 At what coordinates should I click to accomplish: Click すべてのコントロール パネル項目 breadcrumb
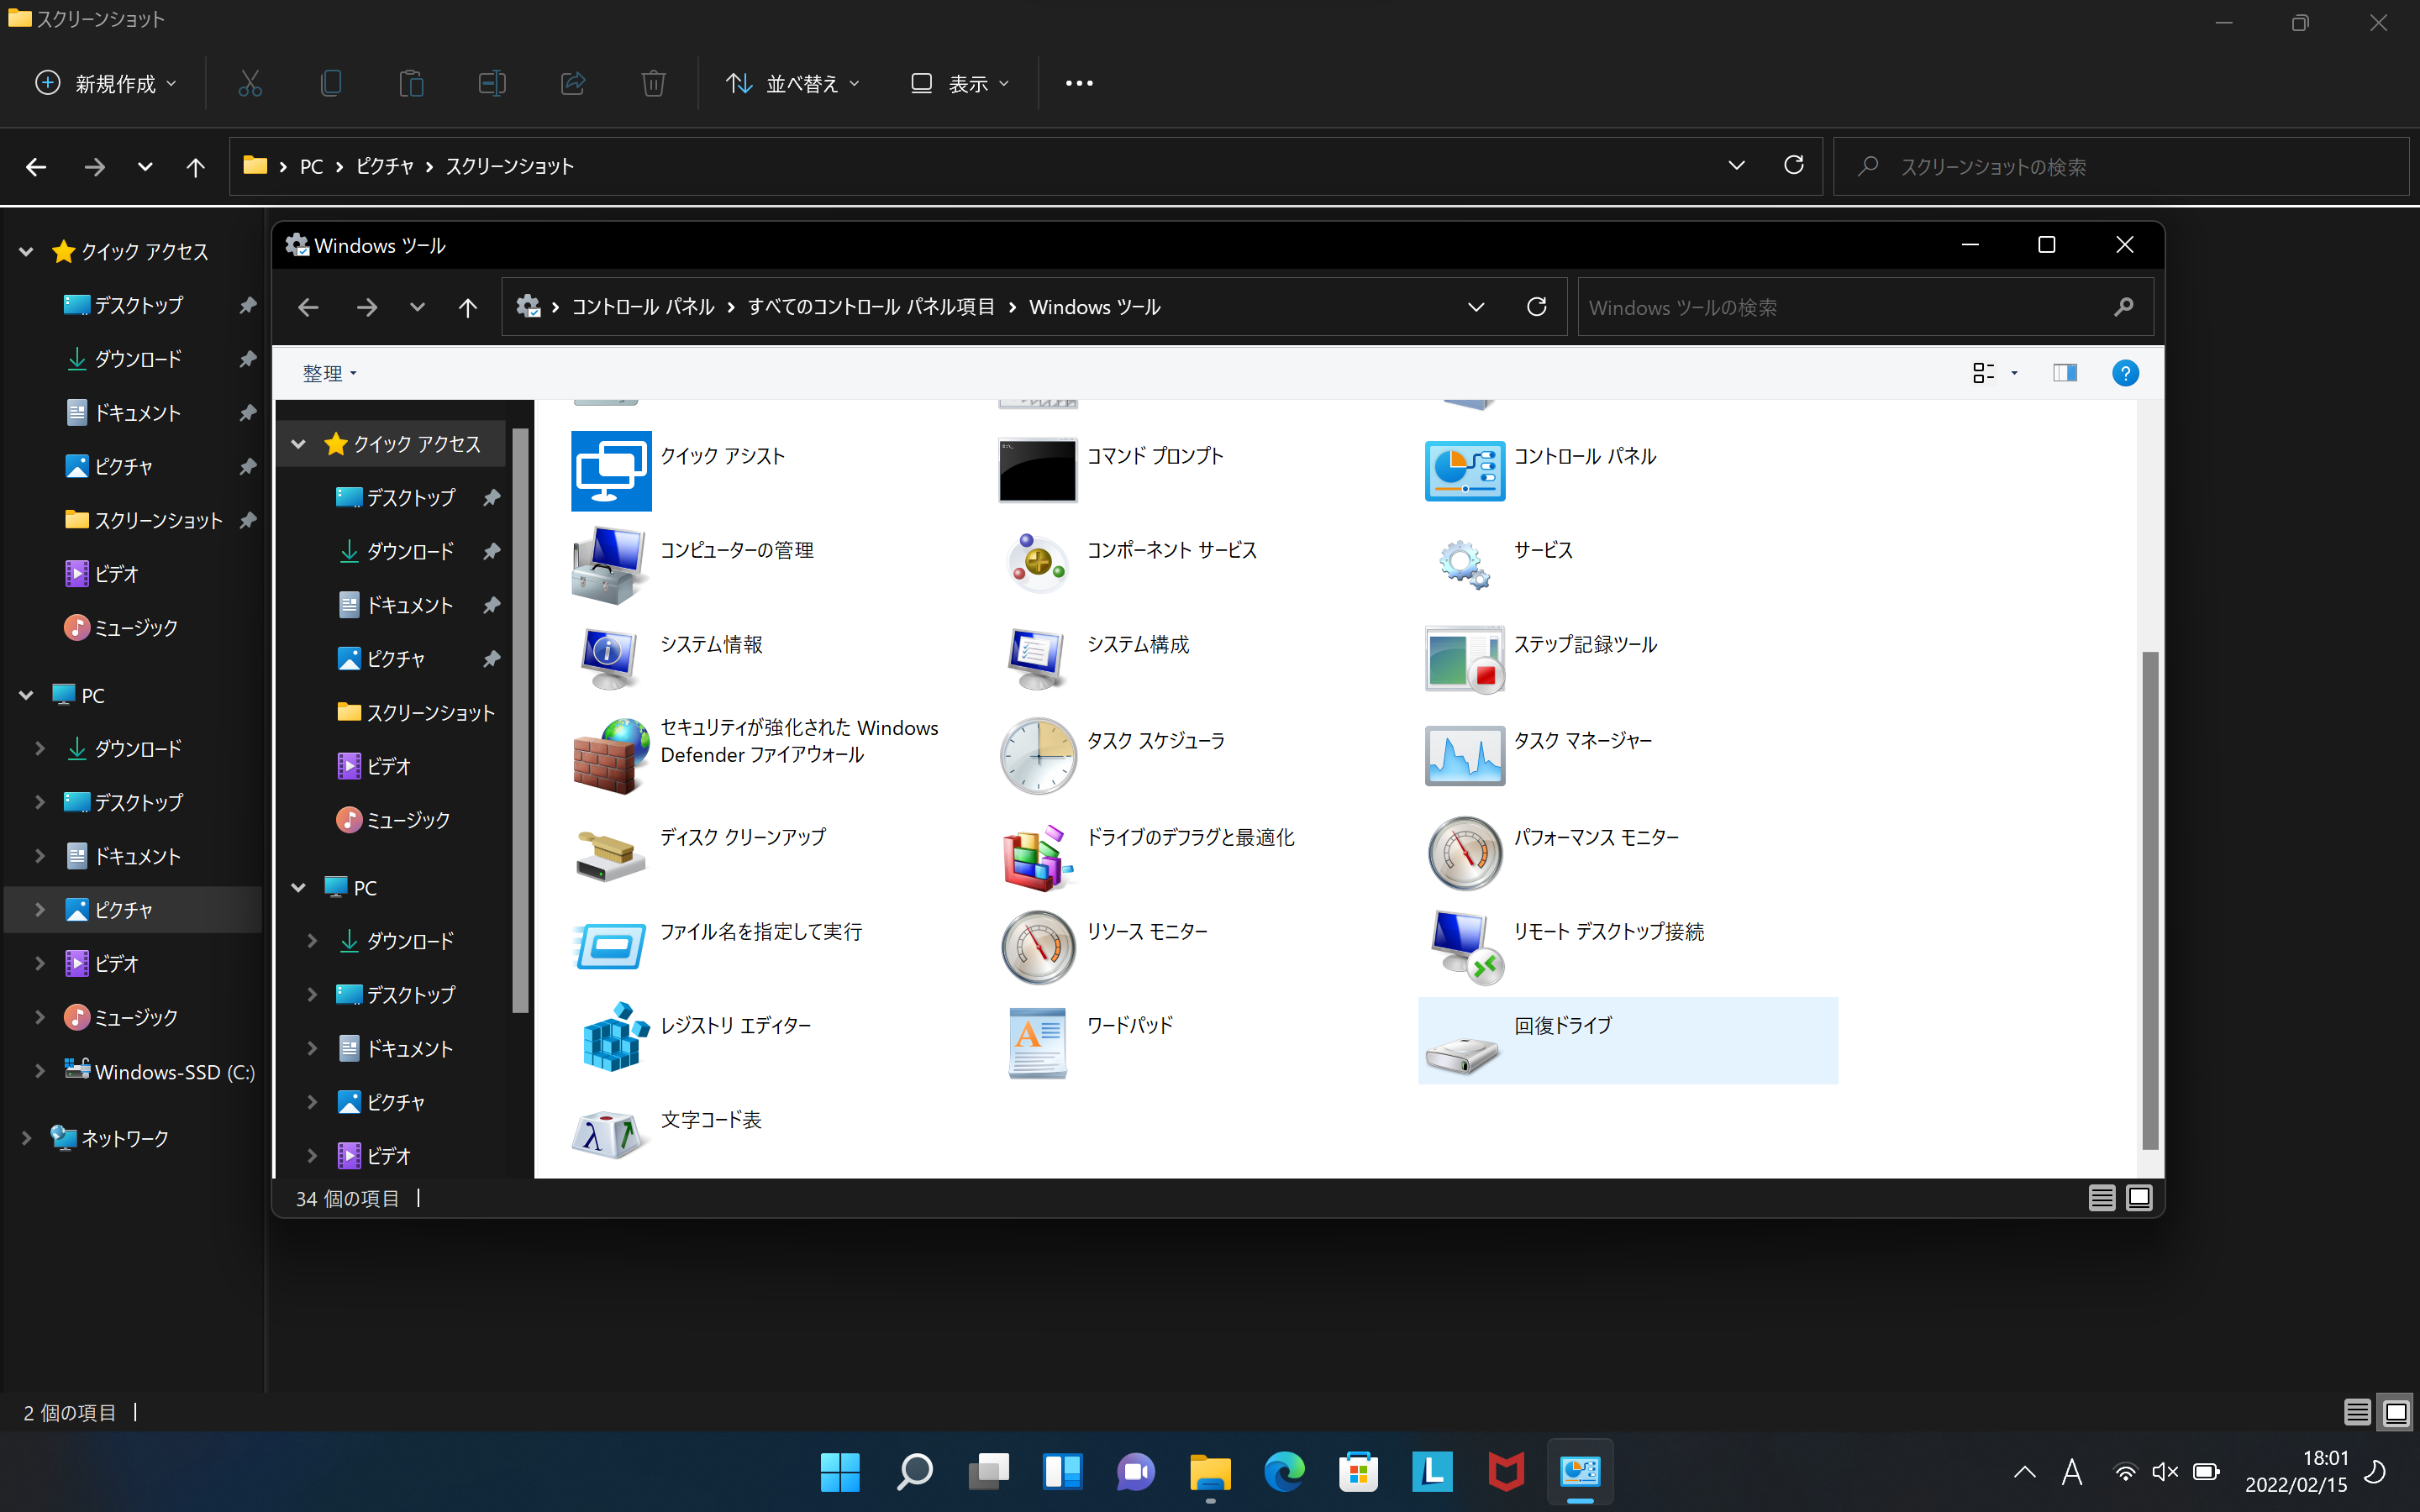pos(871,307)
